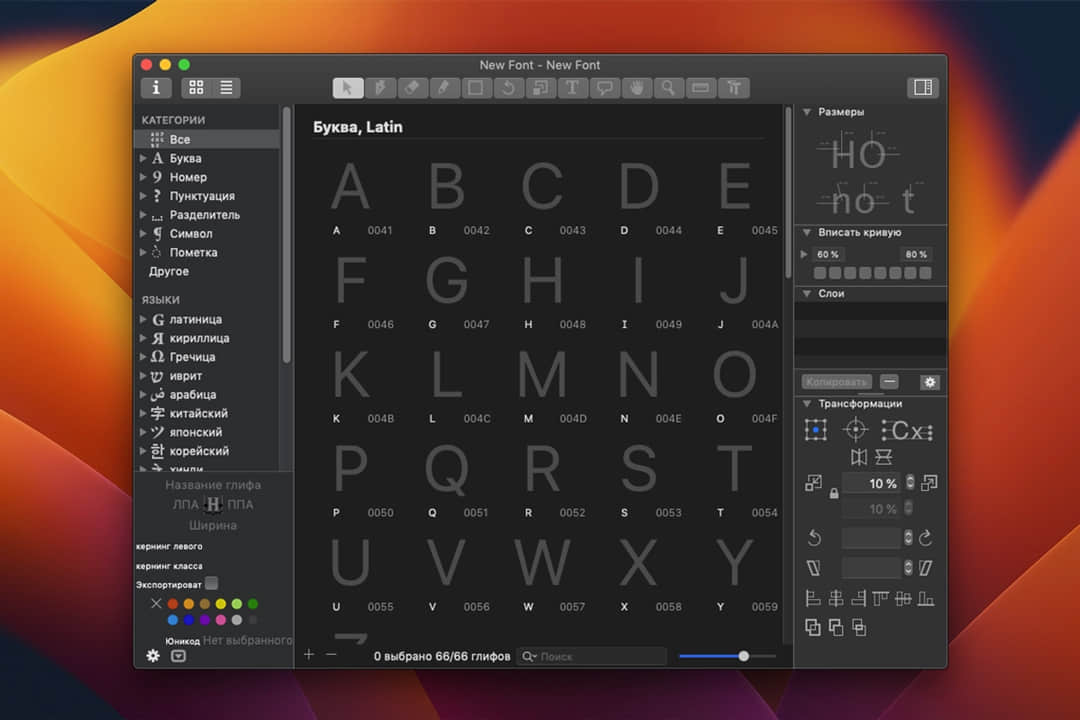
Task: Expand the кириллица language group
Action: pos(143,339)
